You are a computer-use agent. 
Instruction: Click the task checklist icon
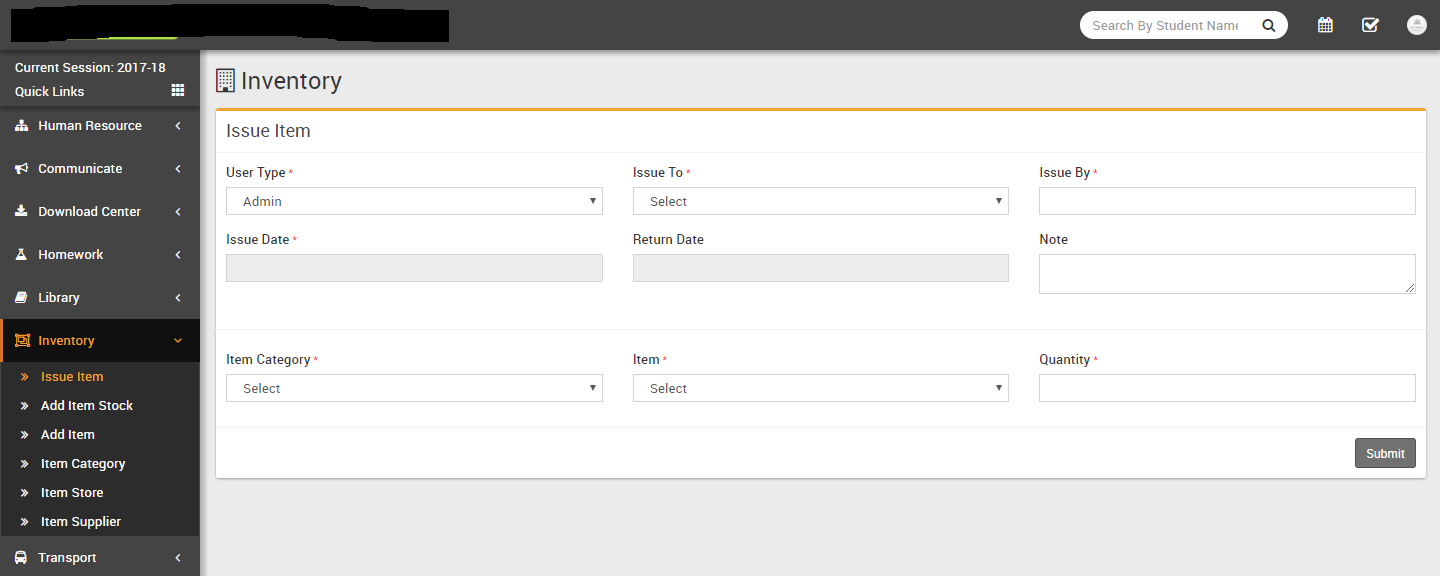(1370, 25)
